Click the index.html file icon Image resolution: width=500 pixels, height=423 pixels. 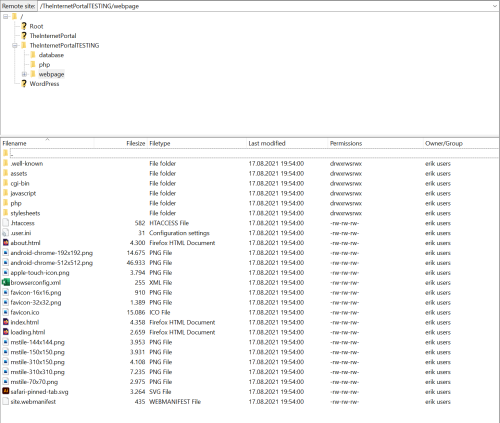pos(6,322)
